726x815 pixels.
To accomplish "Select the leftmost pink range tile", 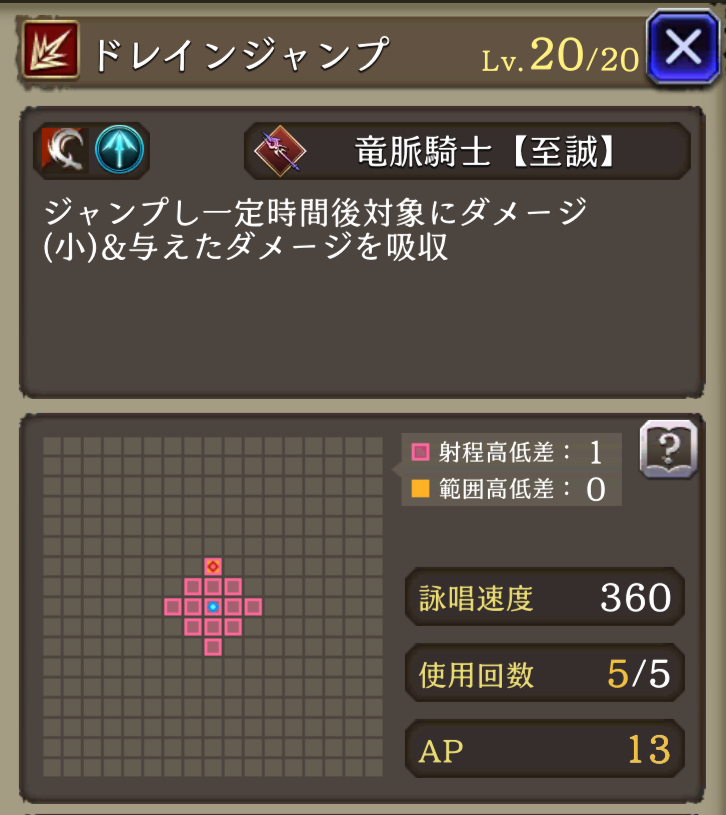I will click(x=173, y=607).
